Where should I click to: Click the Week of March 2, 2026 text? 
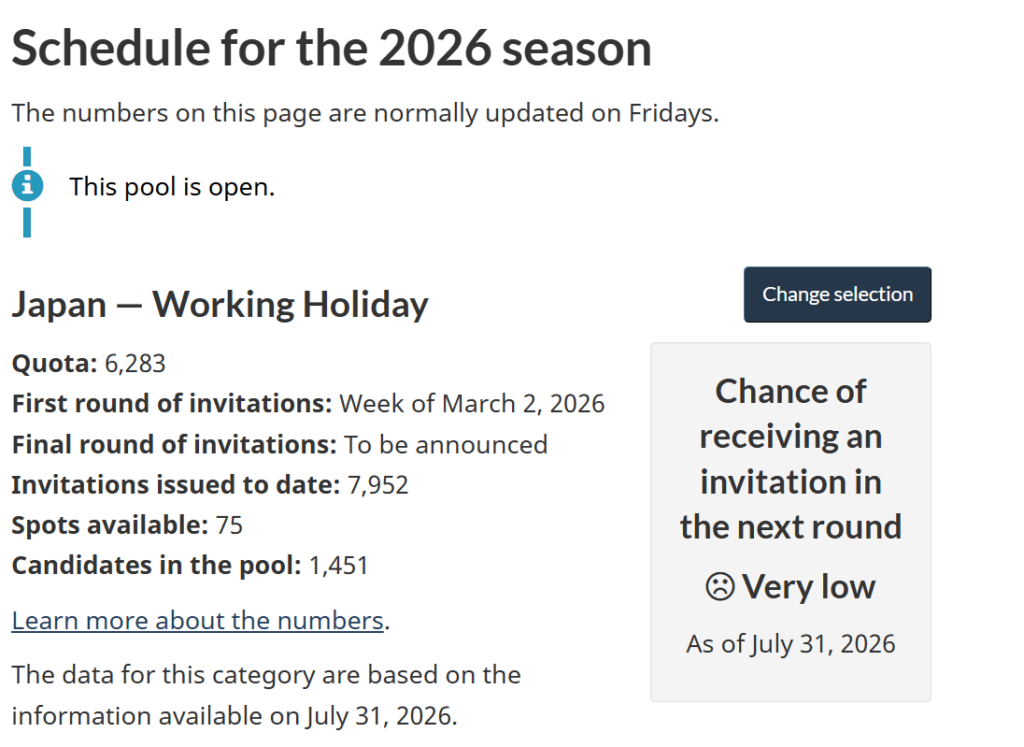(x=472, y=404)
